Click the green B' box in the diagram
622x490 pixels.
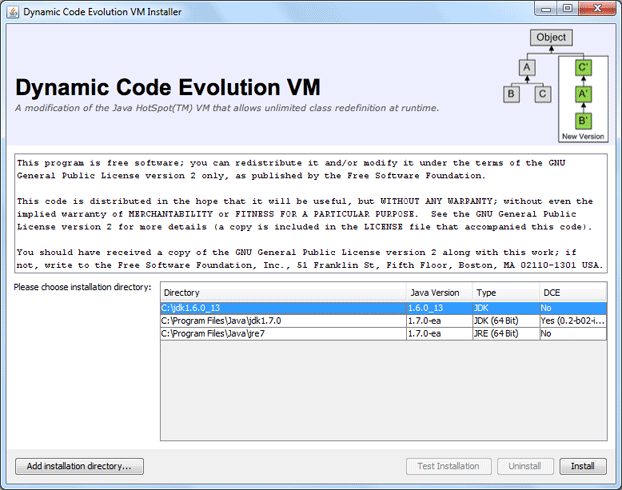point(583,121)
